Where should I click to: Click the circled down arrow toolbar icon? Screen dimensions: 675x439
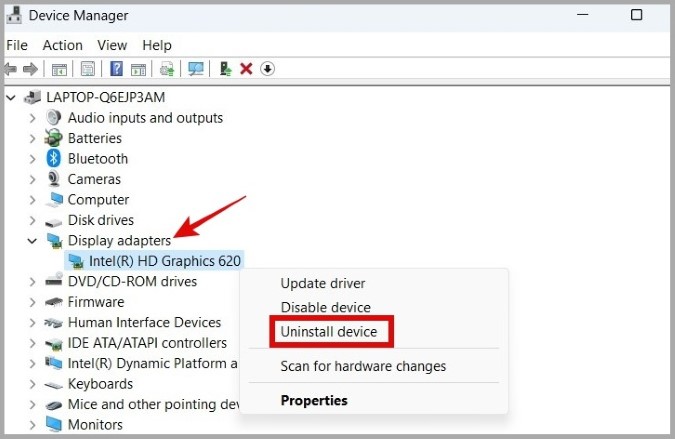click(x=267, y=69)
